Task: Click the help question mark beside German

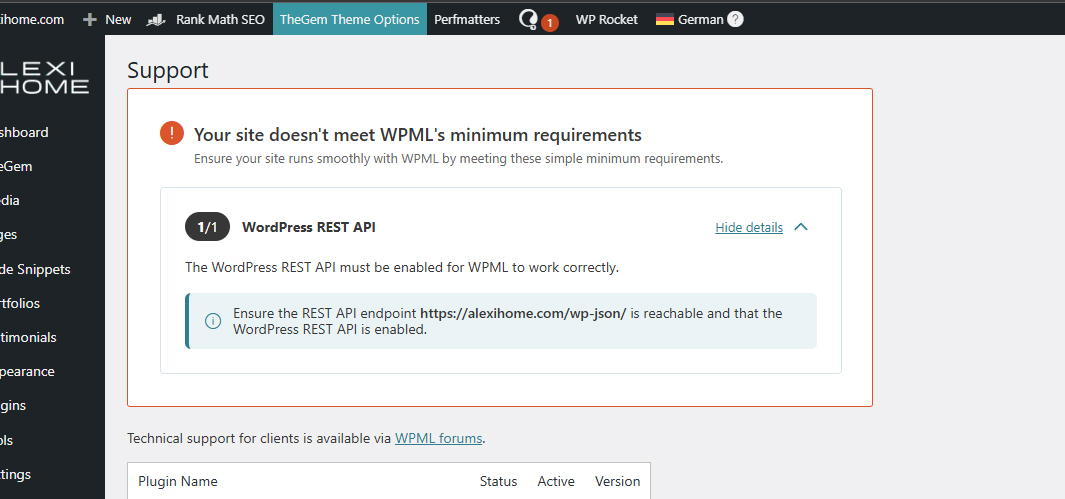Action: pos(736,19)
